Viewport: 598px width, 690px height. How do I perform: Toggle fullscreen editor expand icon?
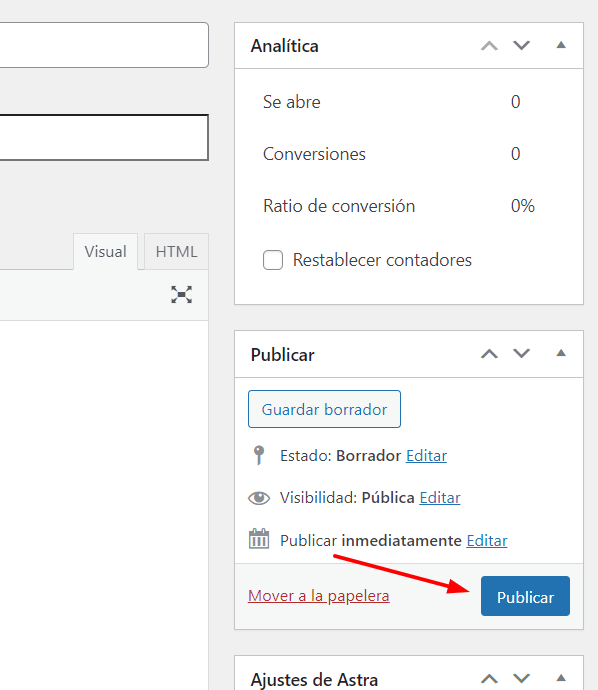pos(181,294)
